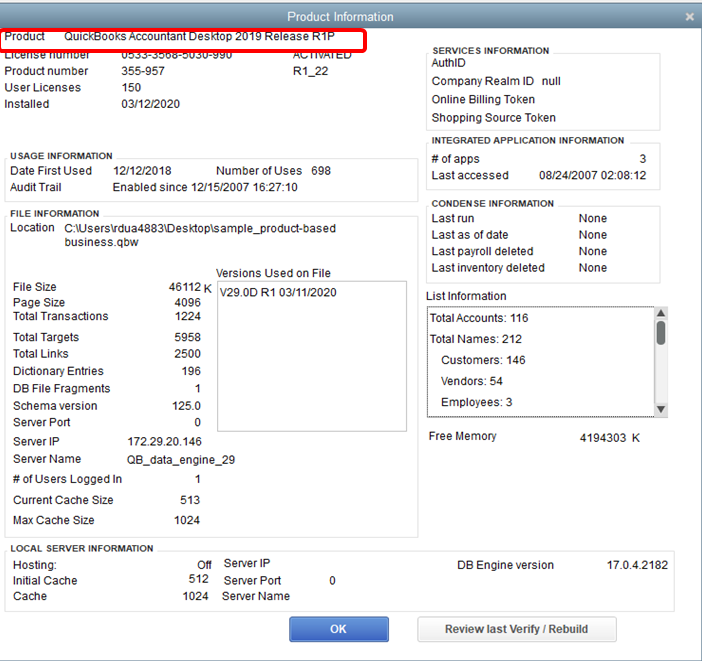Click Number of Uses value 698
The width and height of the screenshot is (702, 661).
(321, 171)
